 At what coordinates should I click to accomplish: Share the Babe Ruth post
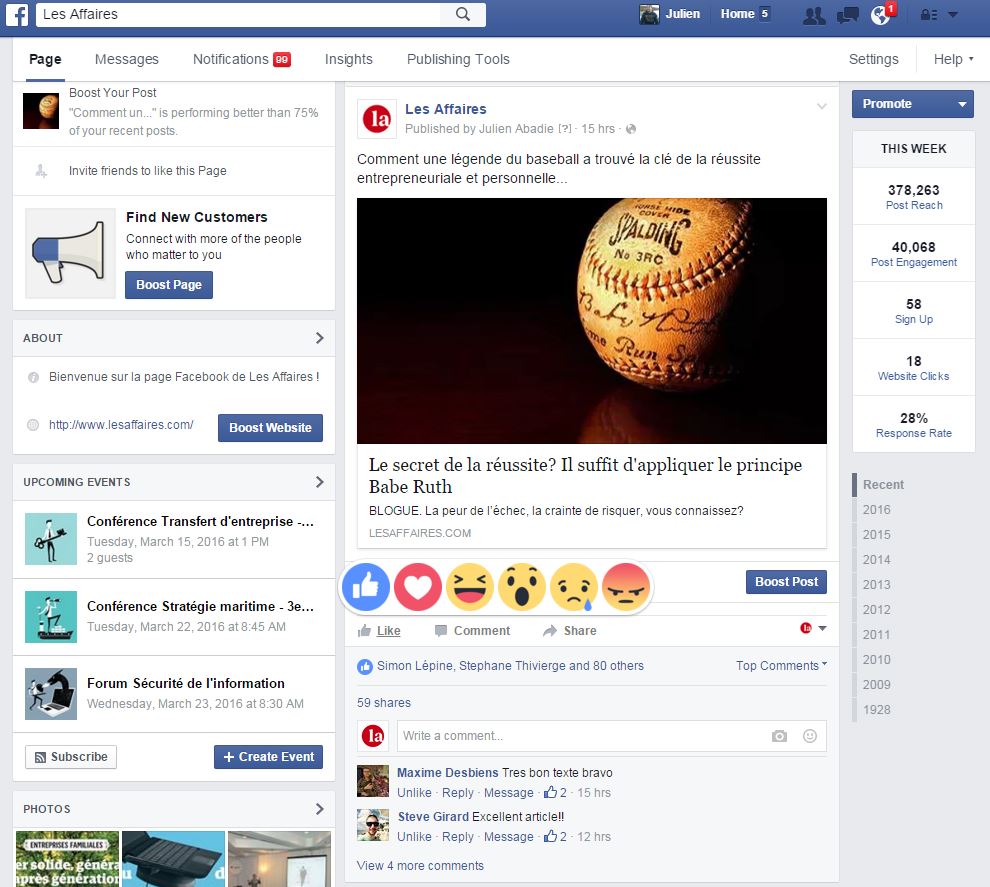570,631
